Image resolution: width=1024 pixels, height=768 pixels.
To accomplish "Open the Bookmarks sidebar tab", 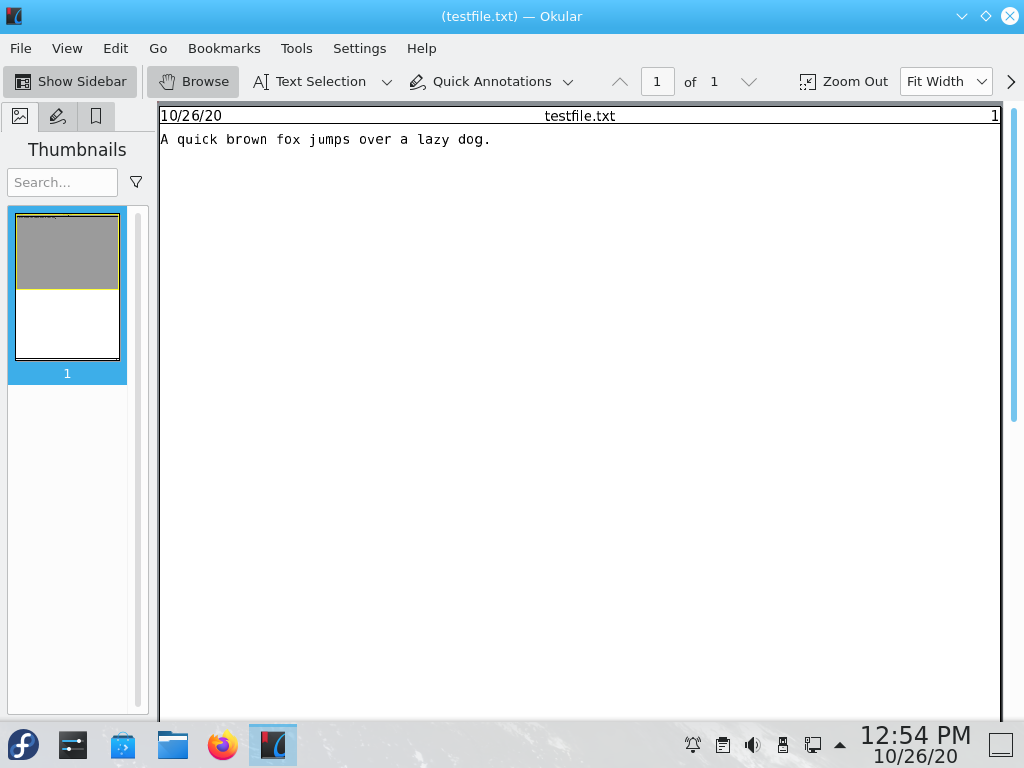I will 96,116.
